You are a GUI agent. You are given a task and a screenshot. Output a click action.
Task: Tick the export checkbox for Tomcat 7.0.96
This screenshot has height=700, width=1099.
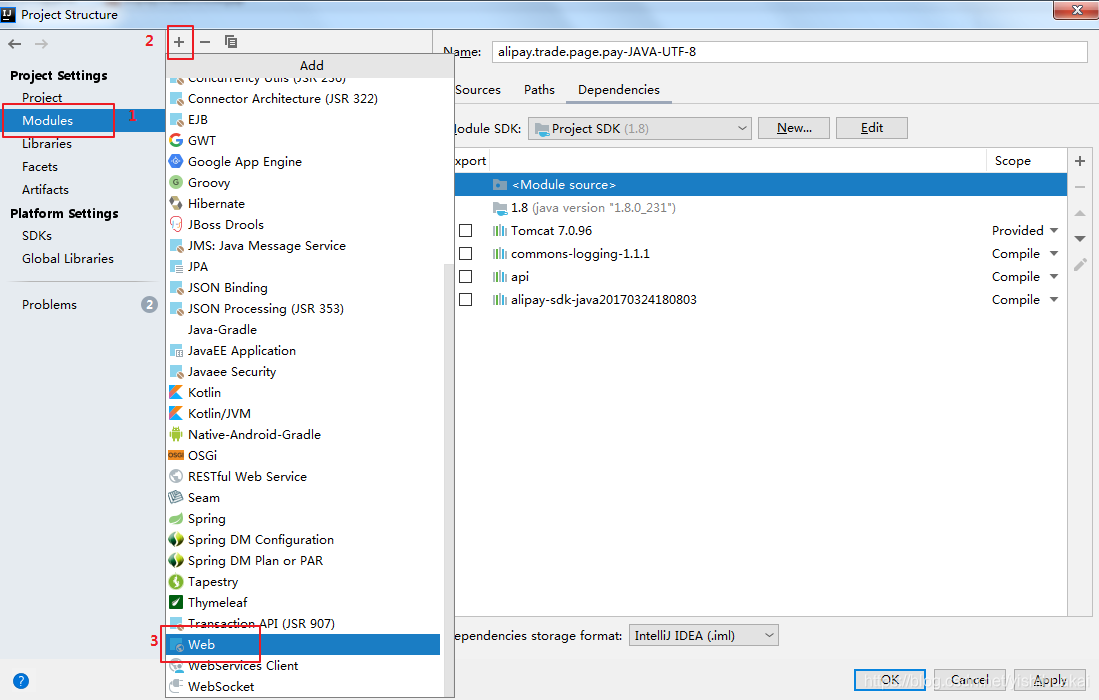pyautogui.click(x=465, y=231)
